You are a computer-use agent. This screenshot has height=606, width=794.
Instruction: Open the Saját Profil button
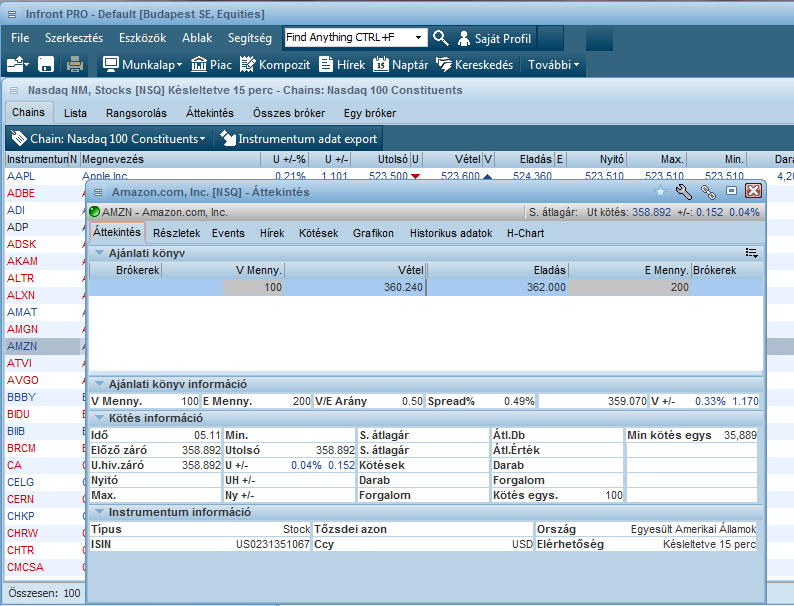tap(494, 38)
